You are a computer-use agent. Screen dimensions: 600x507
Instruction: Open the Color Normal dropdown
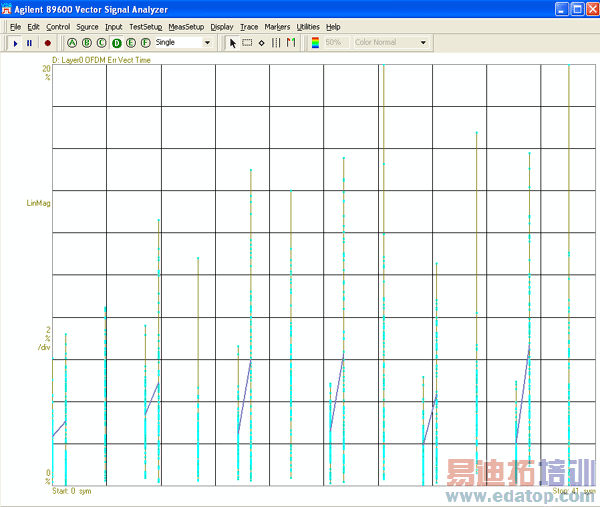423,42
